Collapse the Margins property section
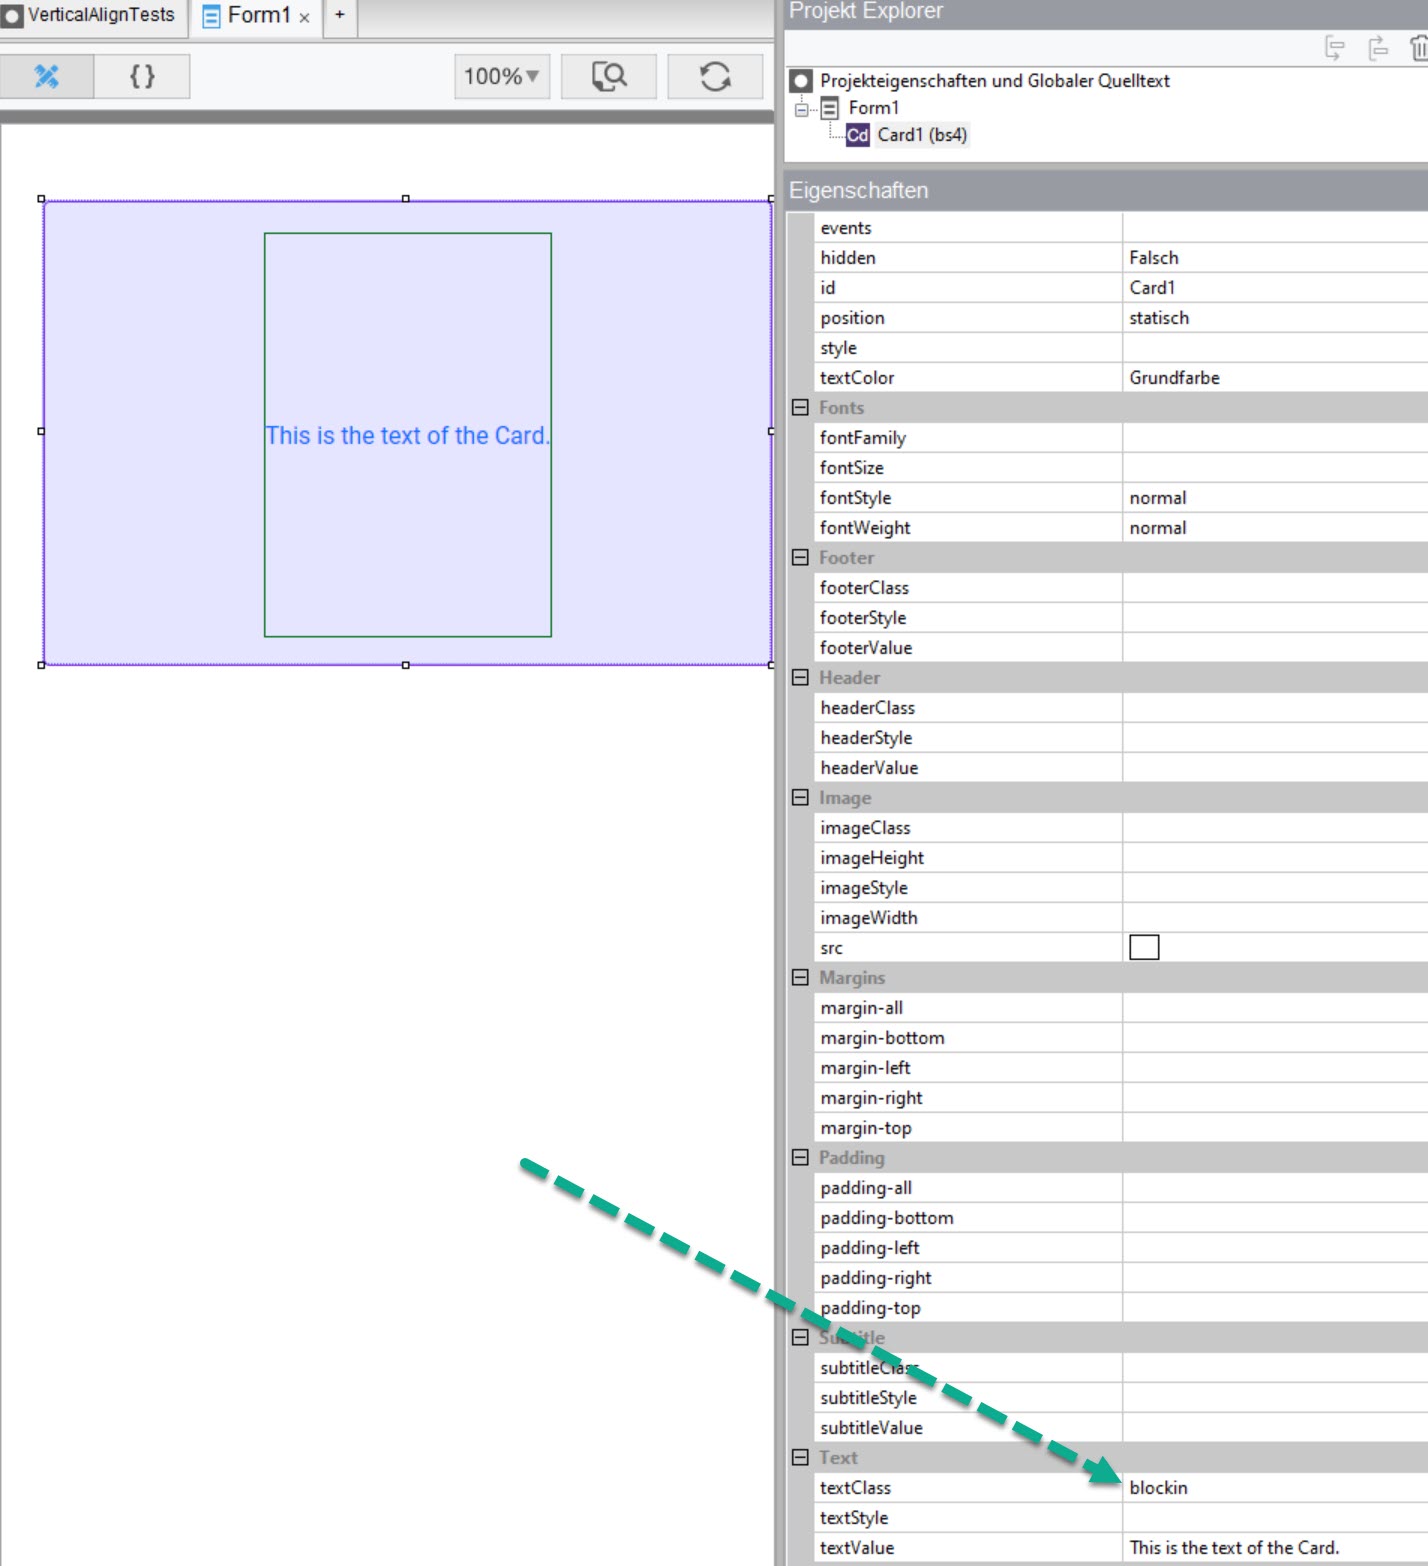Viewport: 1428px width, 1566px height. (798, 977)
